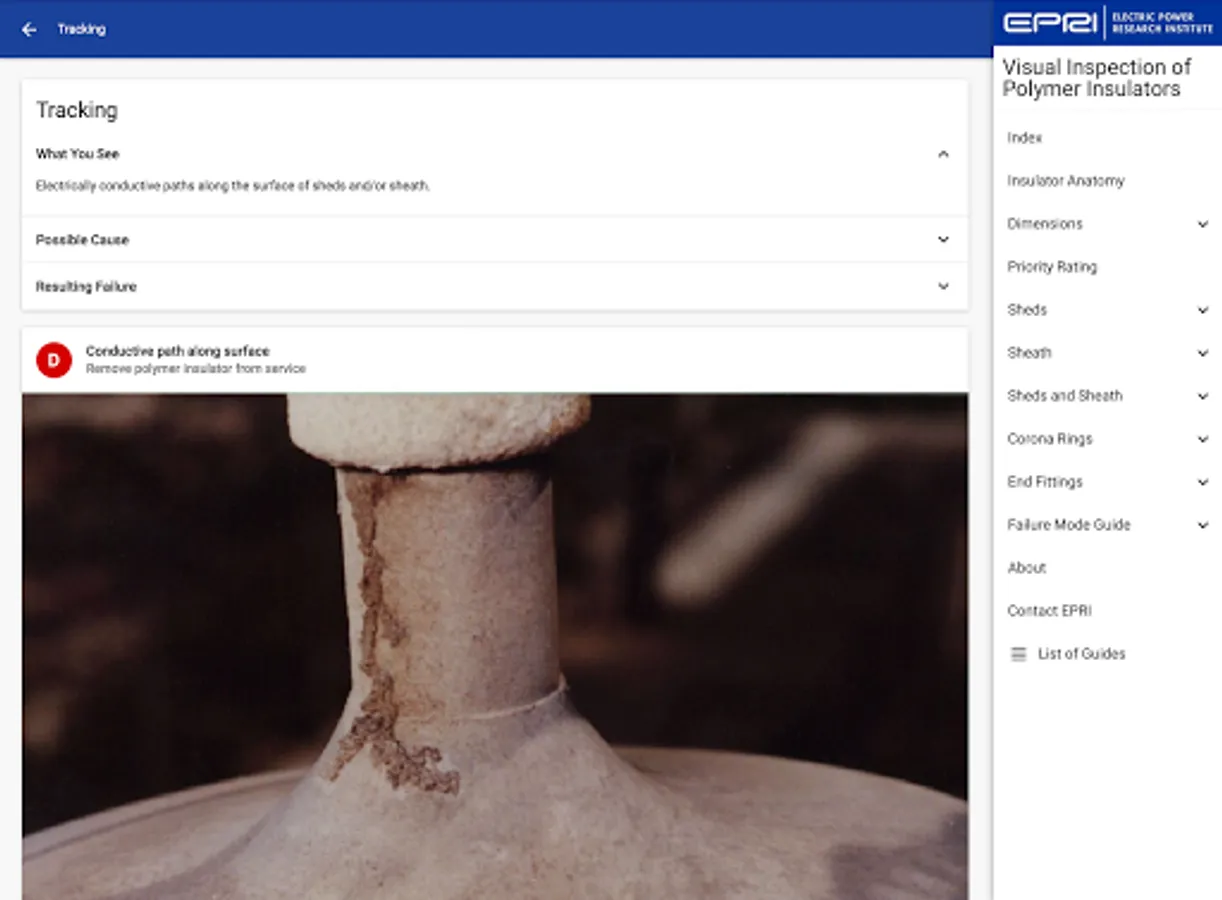Click the End Fittings label
The image size is (1222, 900).
[x=1045, y=482]
